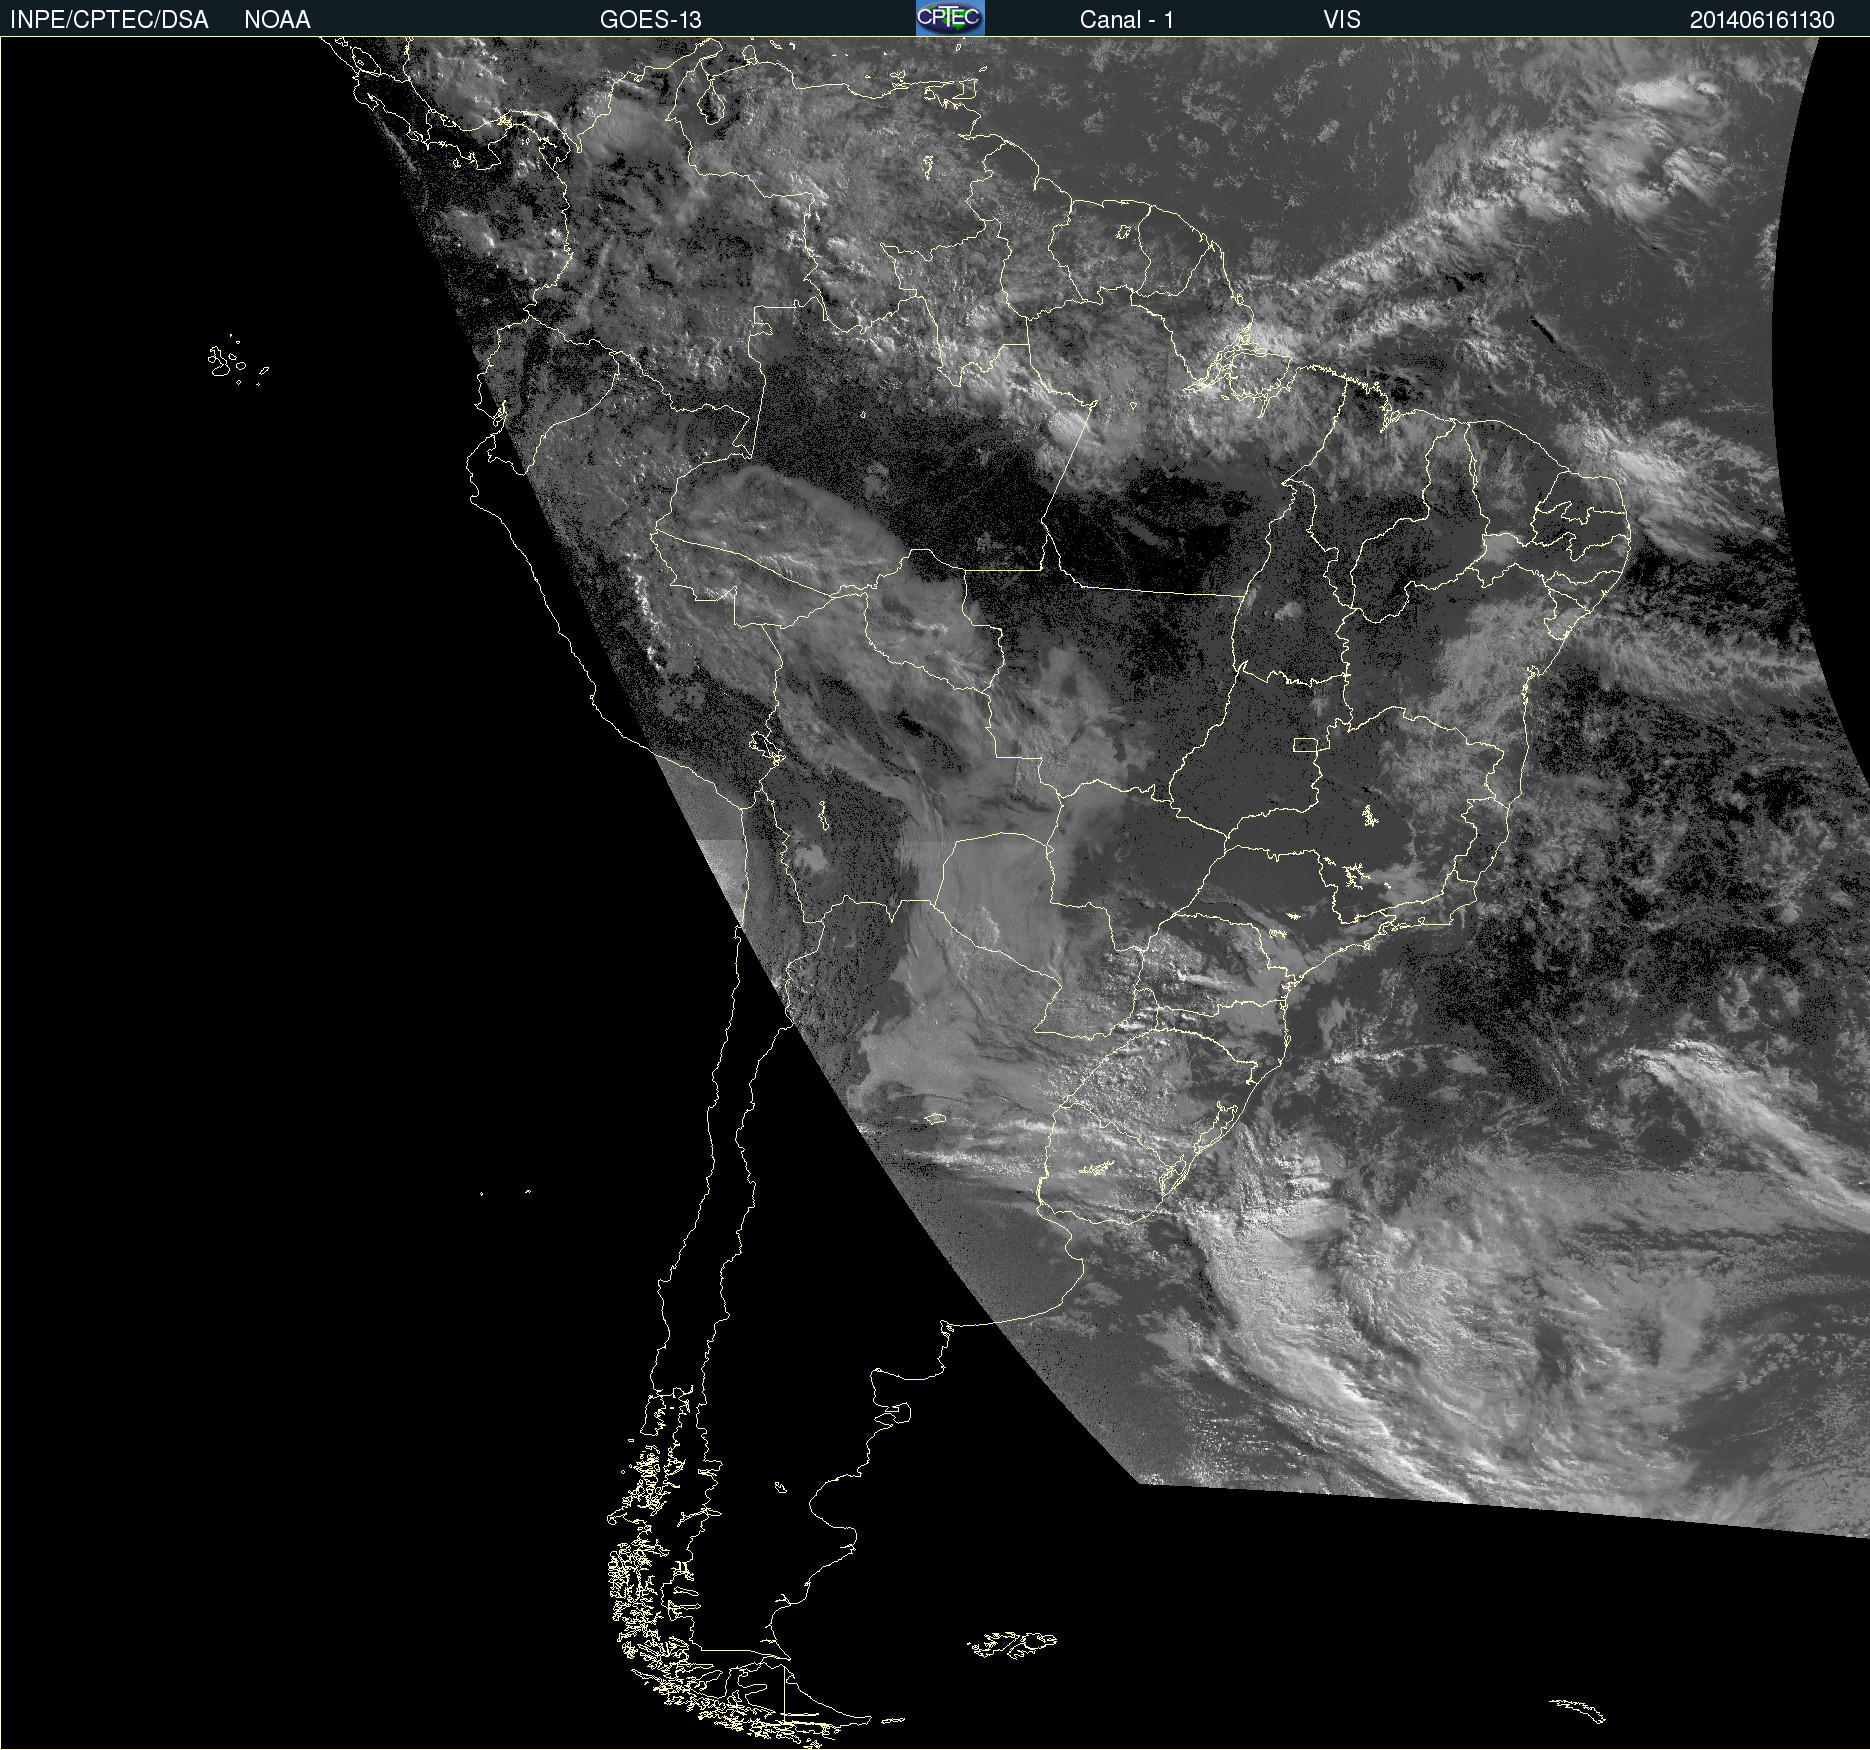This screenshot has width=1870, height=1750.
Task: Select the NOAA label in the header
Action: [x=277, y=19]
